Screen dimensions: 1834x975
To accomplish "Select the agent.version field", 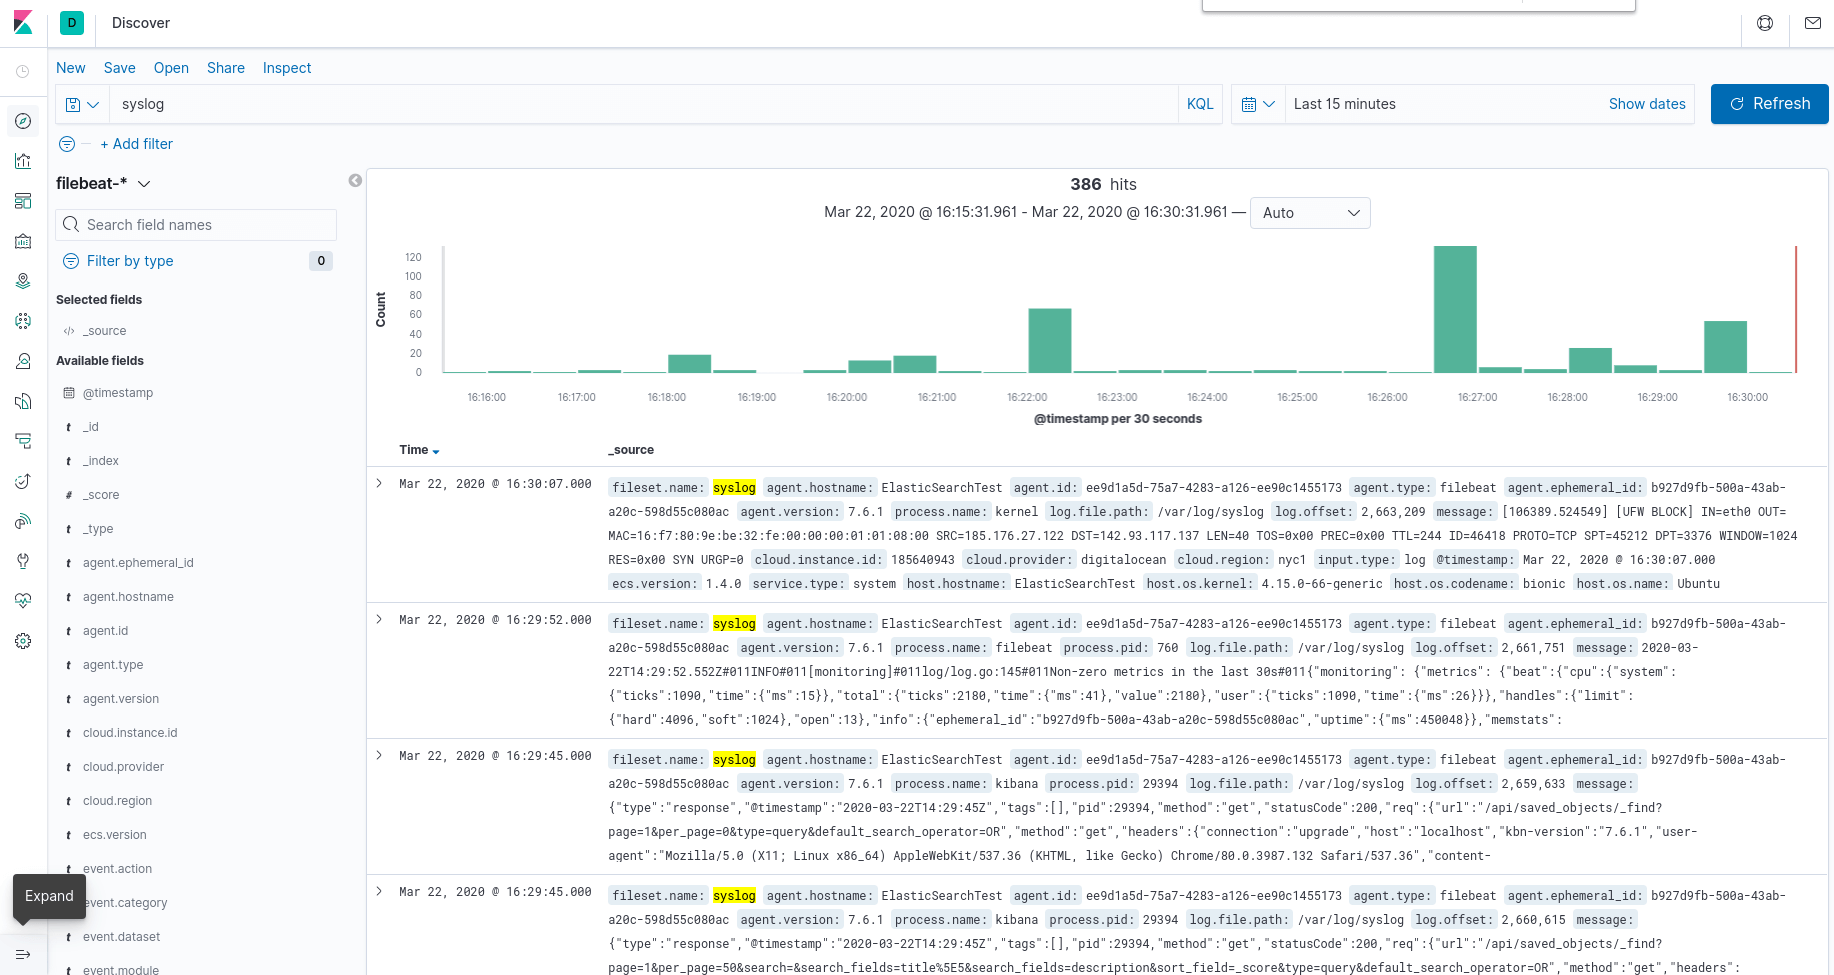I will [121, 699].
